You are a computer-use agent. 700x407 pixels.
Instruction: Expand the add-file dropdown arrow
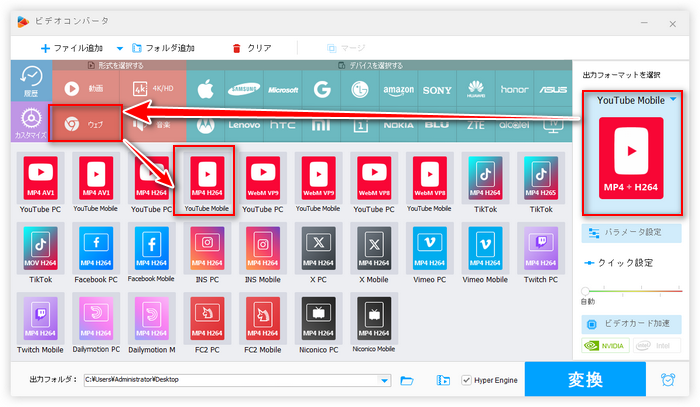pyautogui.click(x=119, y=48)
